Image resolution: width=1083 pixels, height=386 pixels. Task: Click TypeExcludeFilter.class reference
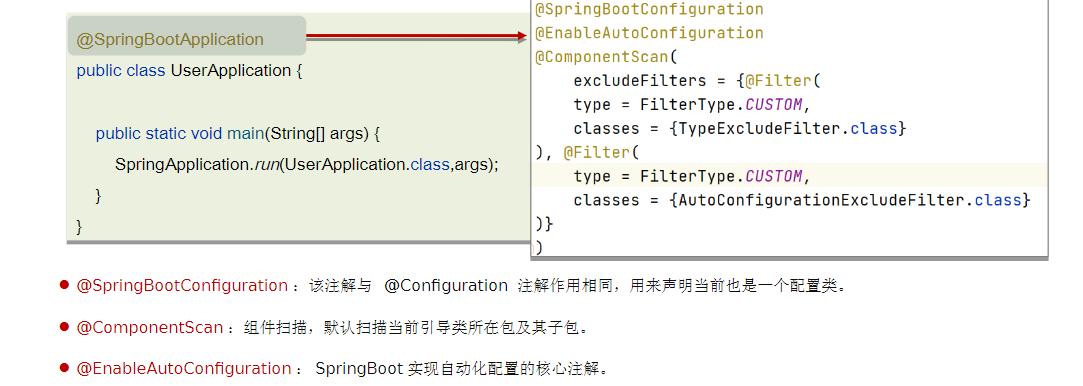[787, 128]
